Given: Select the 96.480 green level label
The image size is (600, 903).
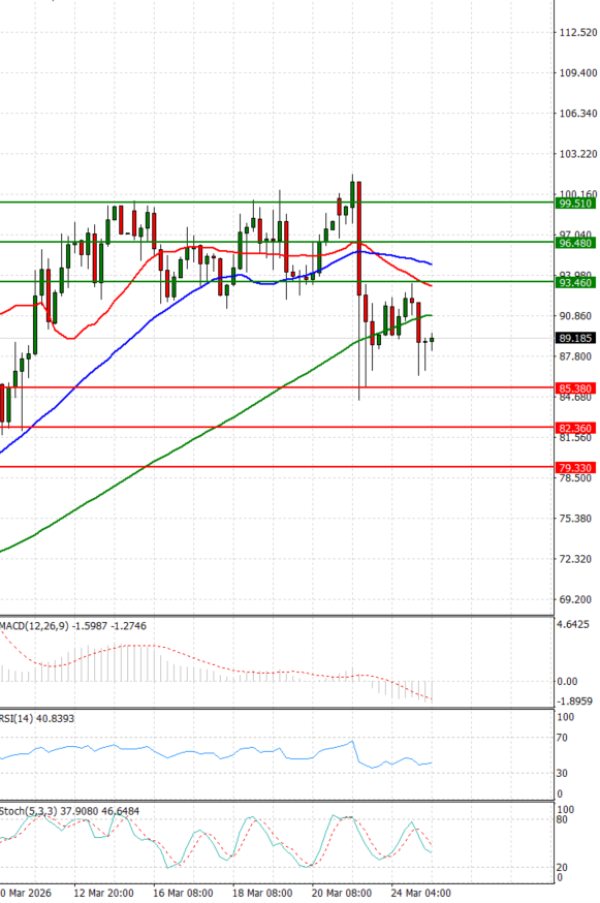Looking at the screenshot, I should (x=575, y=243).
